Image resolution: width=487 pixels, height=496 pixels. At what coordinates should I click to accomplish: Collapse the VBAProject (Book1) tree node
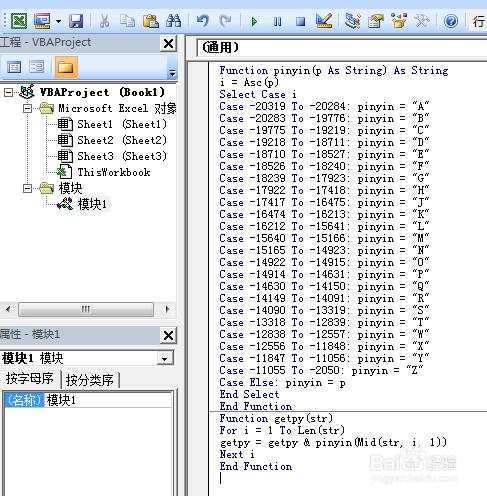(x=8, y=92)
